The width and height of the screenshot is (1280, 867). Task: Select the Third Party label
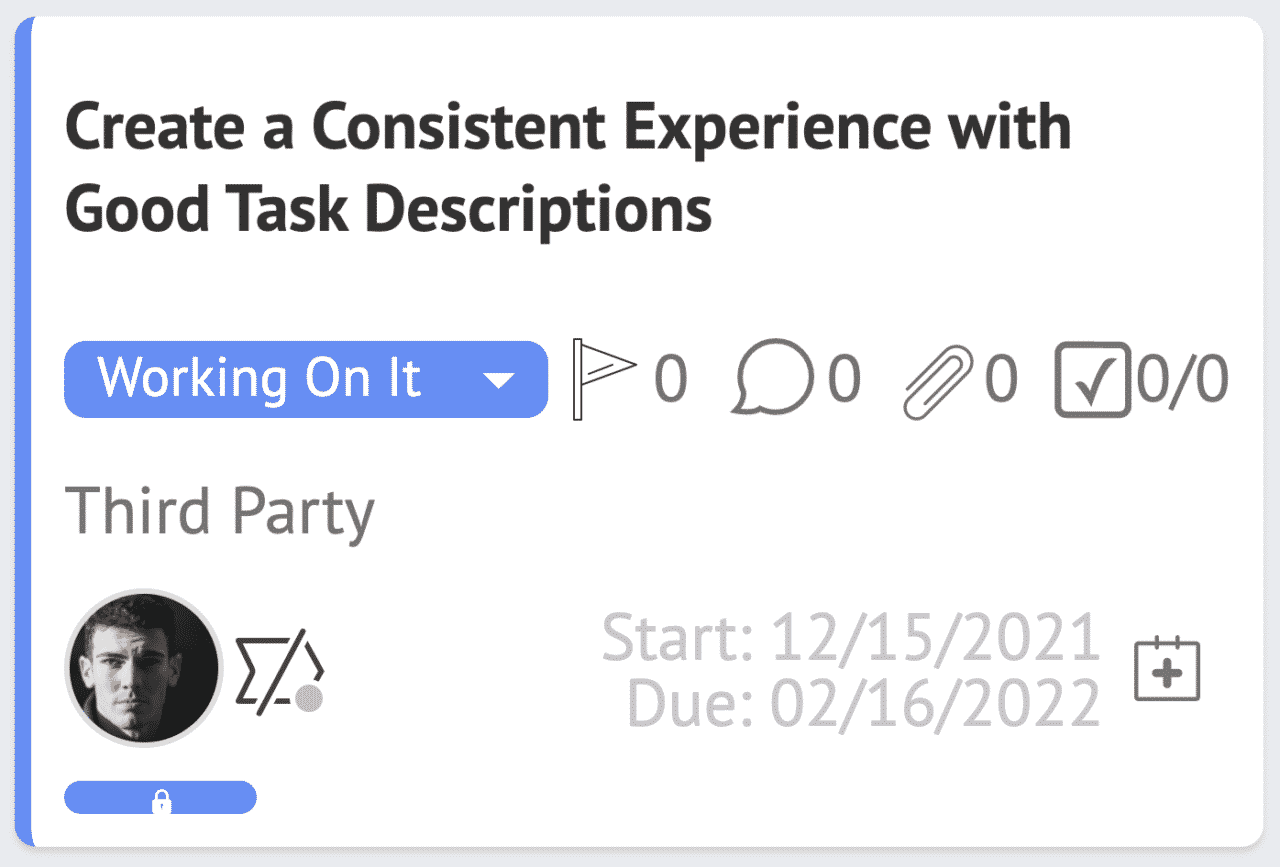219,510
